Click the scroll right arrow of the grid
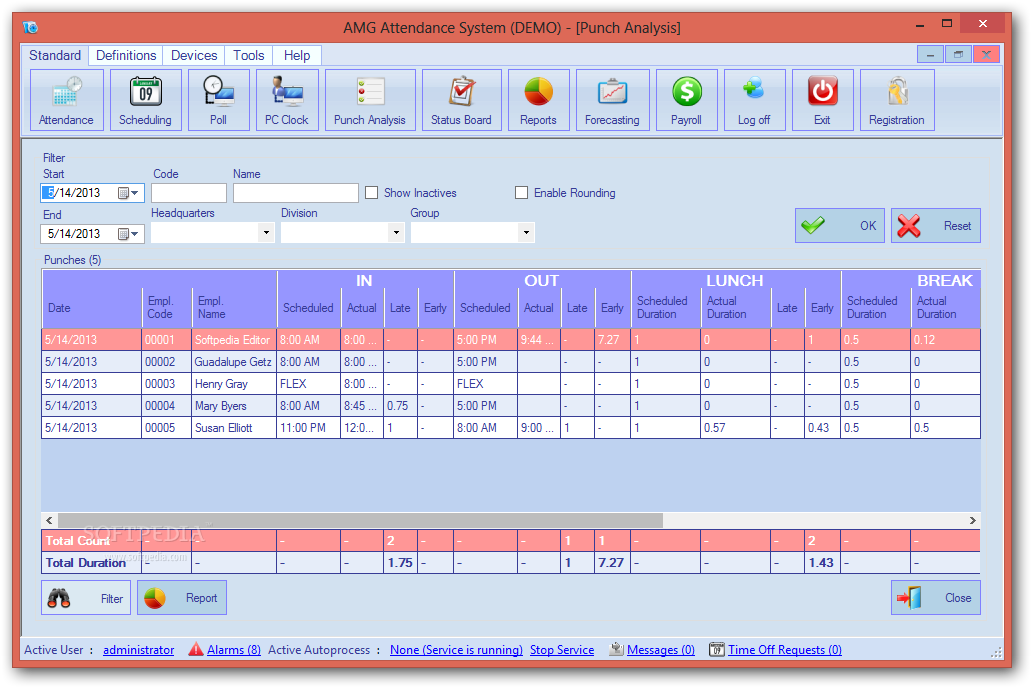The width and height of the screenshot is (1032, 688). point(973,520)
